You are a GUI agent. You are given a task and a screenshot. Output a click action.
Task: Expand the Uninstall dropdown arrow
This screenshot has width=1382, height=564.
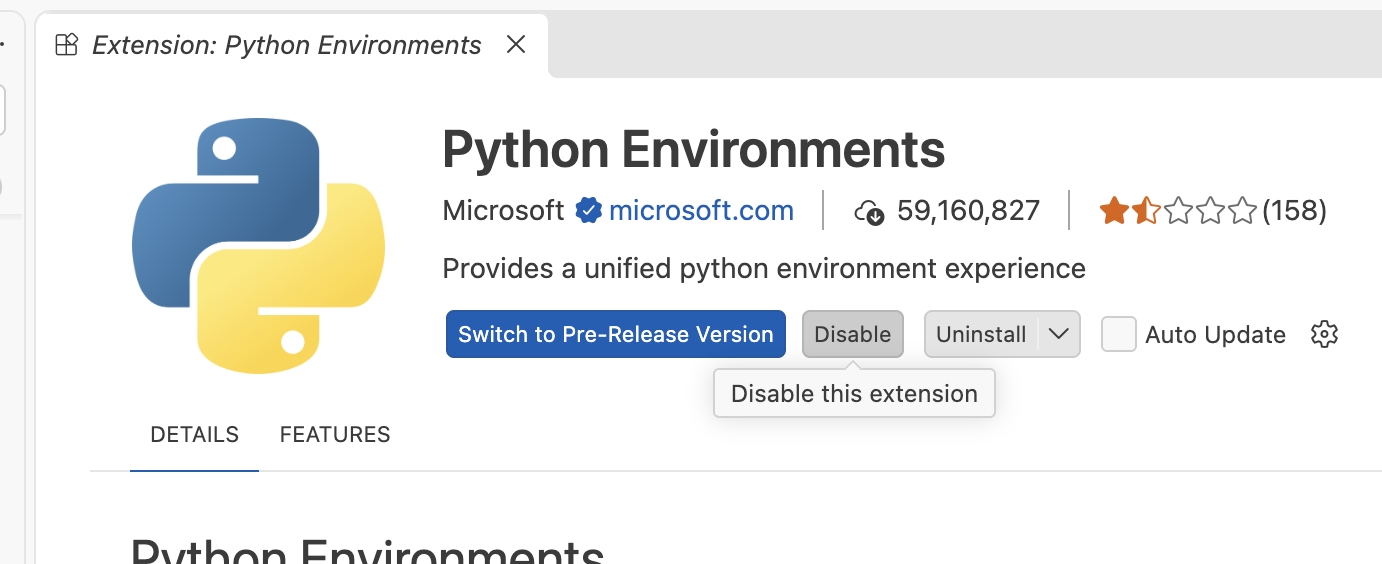click(1059, 334)
